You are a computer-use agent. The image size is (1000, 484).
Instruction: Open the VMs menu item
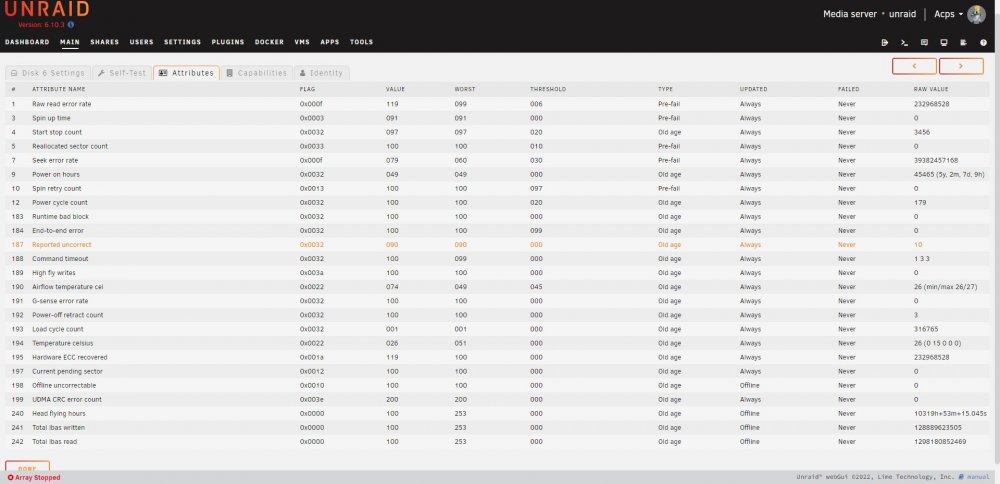point(302,42)
